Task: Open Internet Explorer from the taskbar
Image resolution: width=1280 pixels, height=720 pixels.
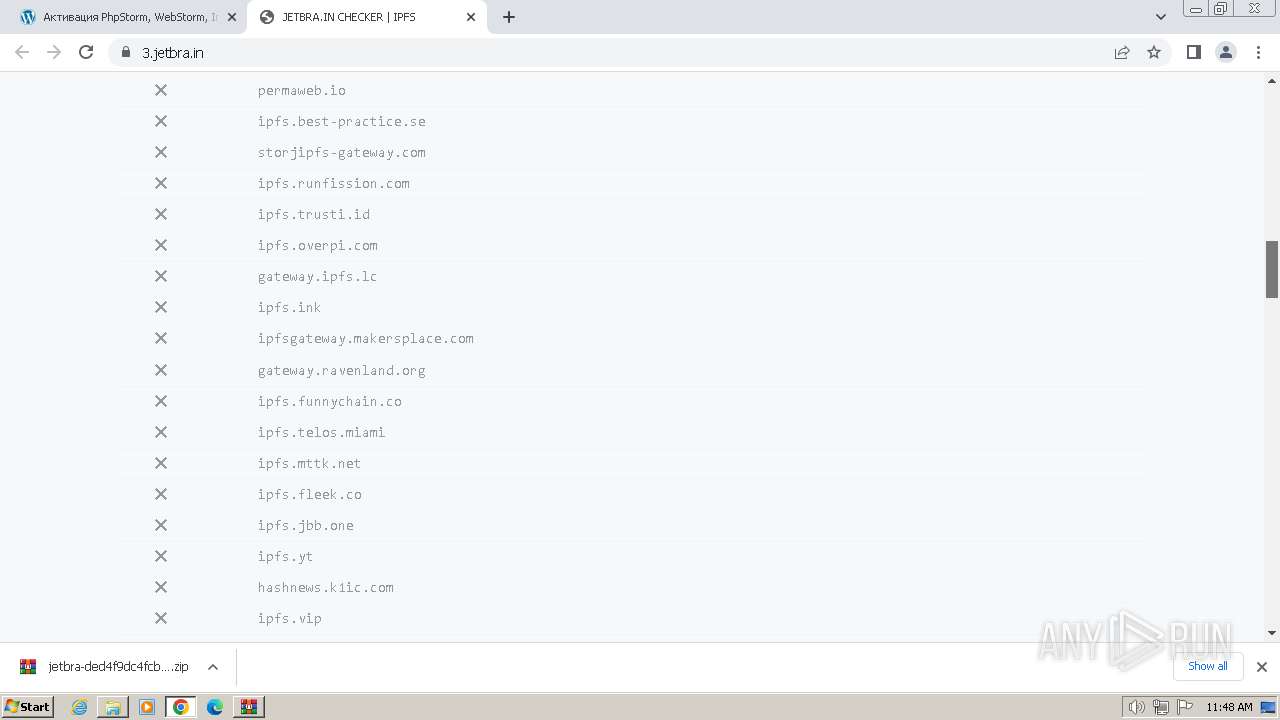Action: pos(80,707)
